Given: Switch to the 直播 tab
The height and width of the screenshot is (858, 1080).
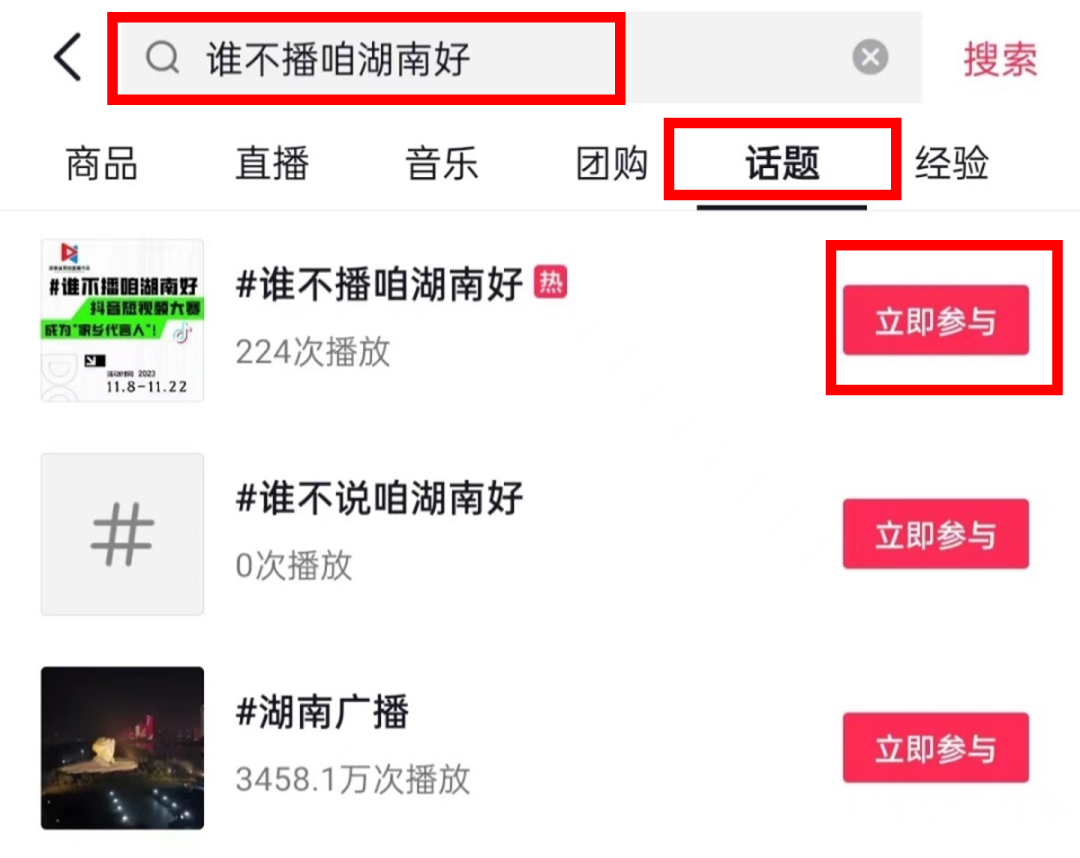Looking at the screenshot, I should 272,164.
